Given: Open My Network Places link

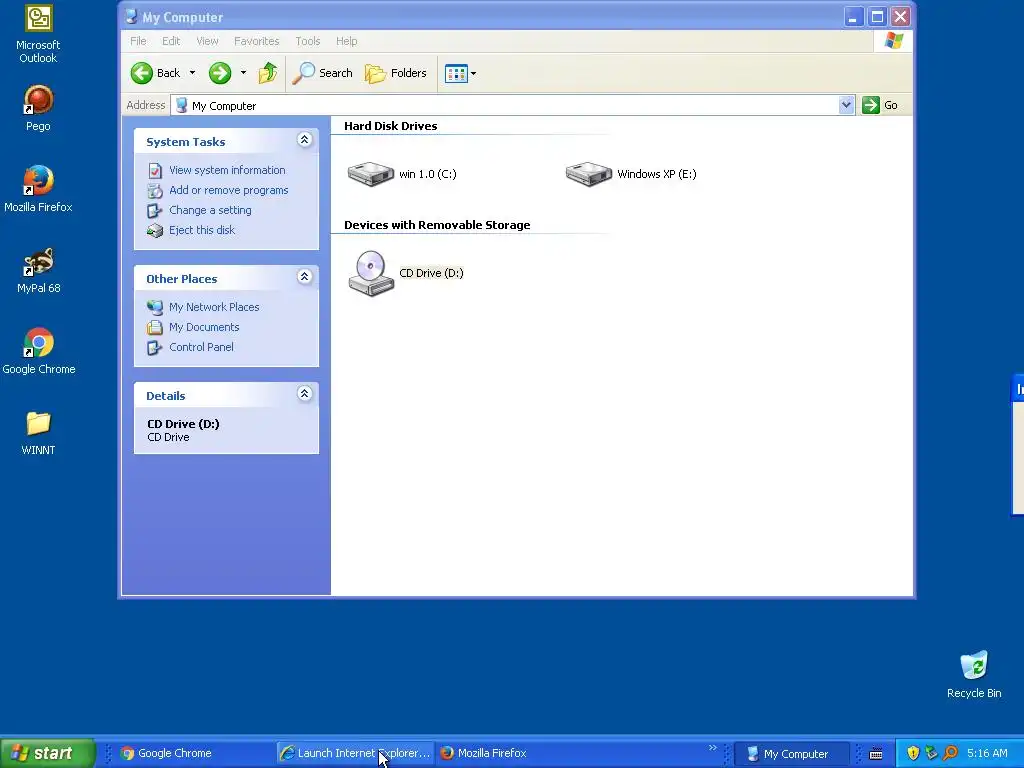Looking at the screenshot, I should 214,307.
